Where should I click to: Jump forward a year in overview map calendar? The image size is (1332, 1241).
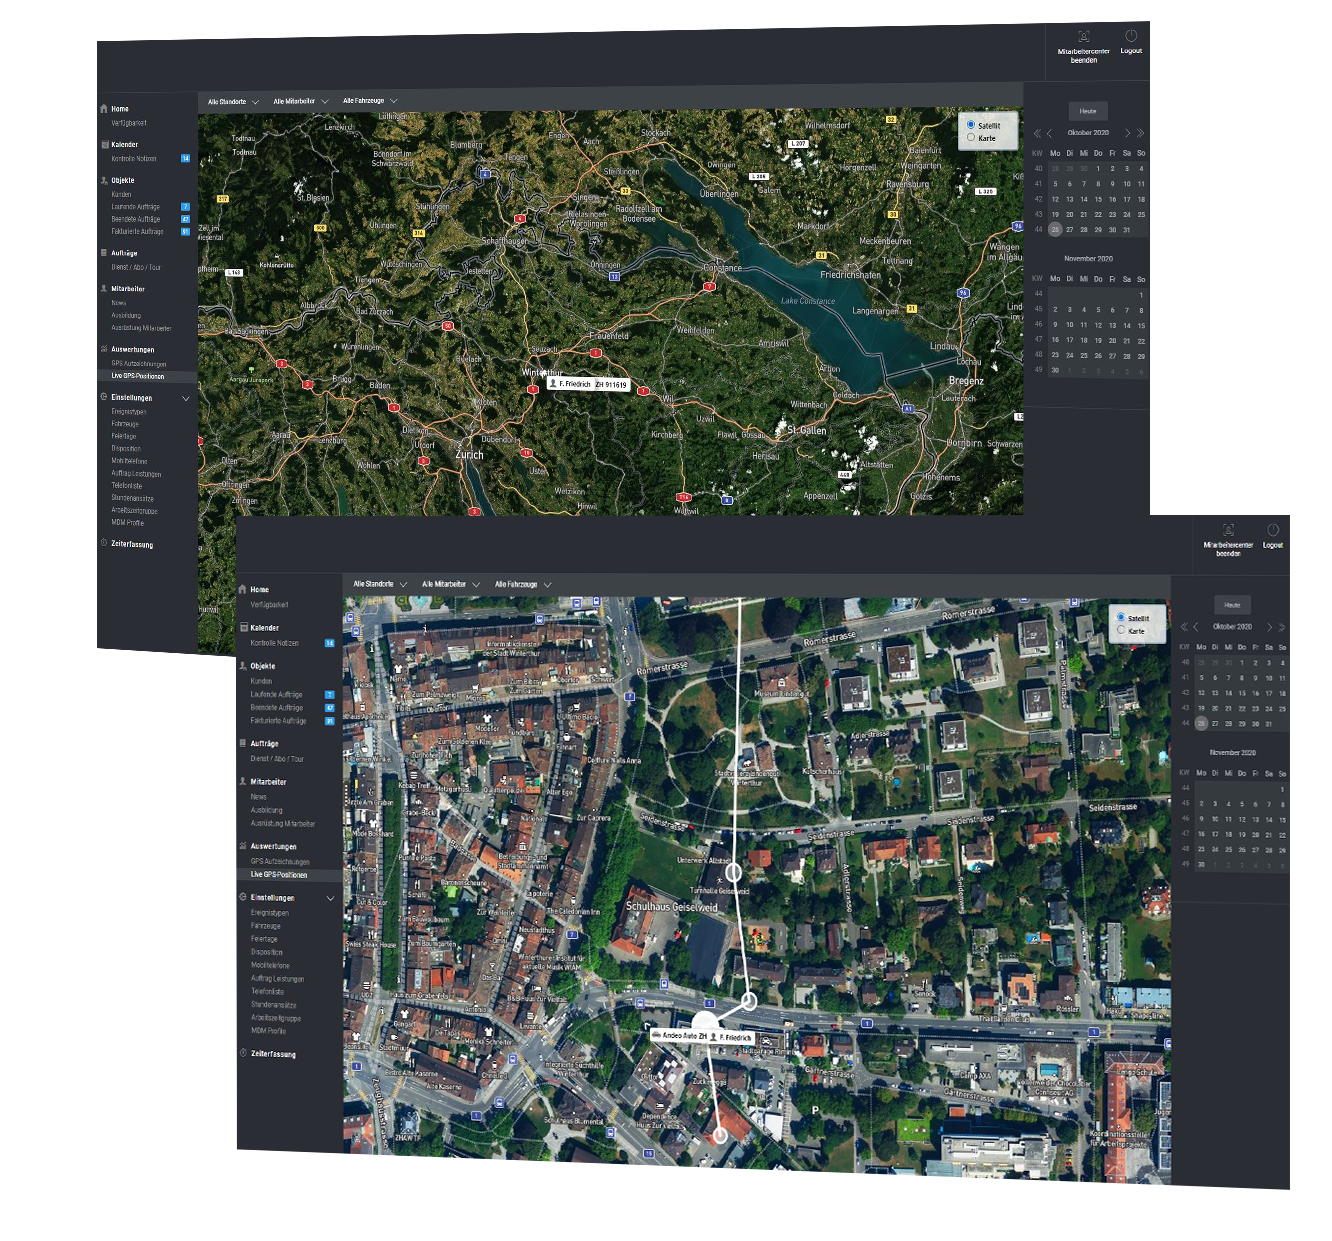pyautogui.click(x=1140, y=133)
